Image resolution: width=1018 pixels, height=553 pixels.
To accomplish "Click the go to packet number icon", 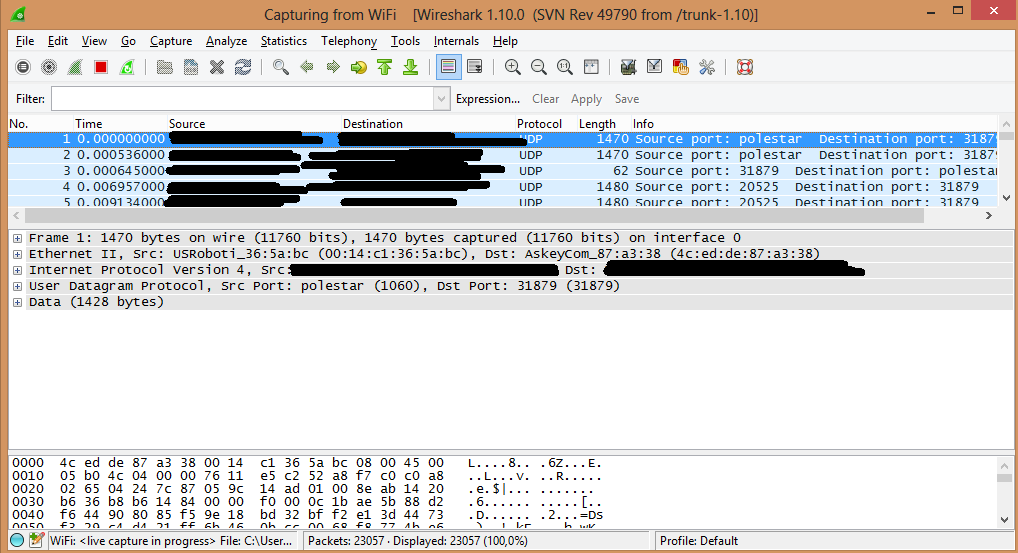I will [x=358, y=67].
